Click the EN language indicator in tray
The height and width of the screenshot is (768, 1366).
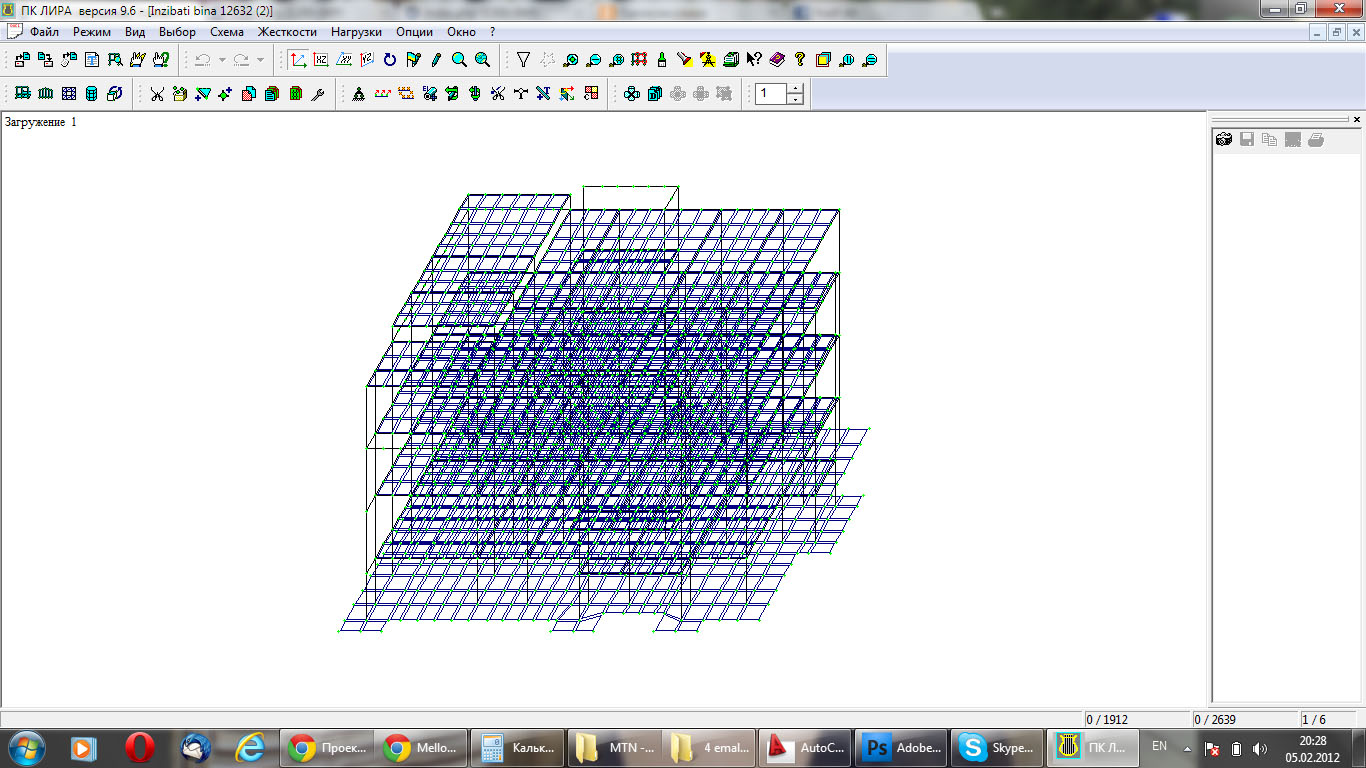pos(1160,746)
